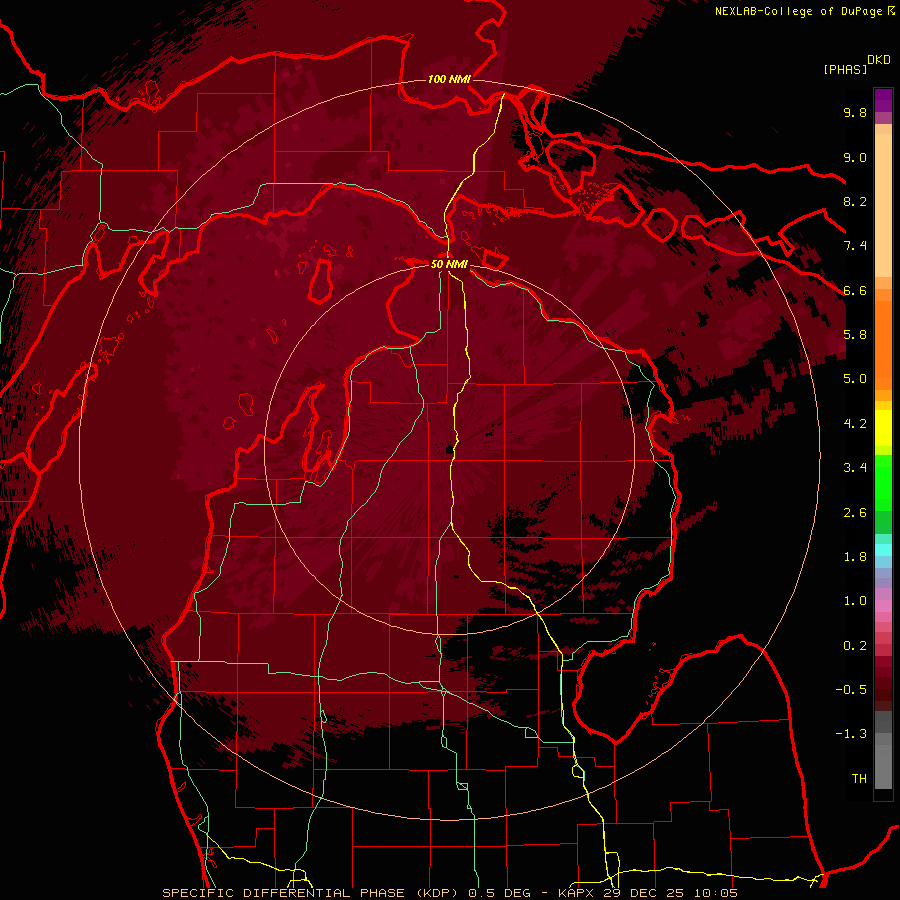
Task: Click the 9.8 value on the legend
Action: (x=855, y=113)
